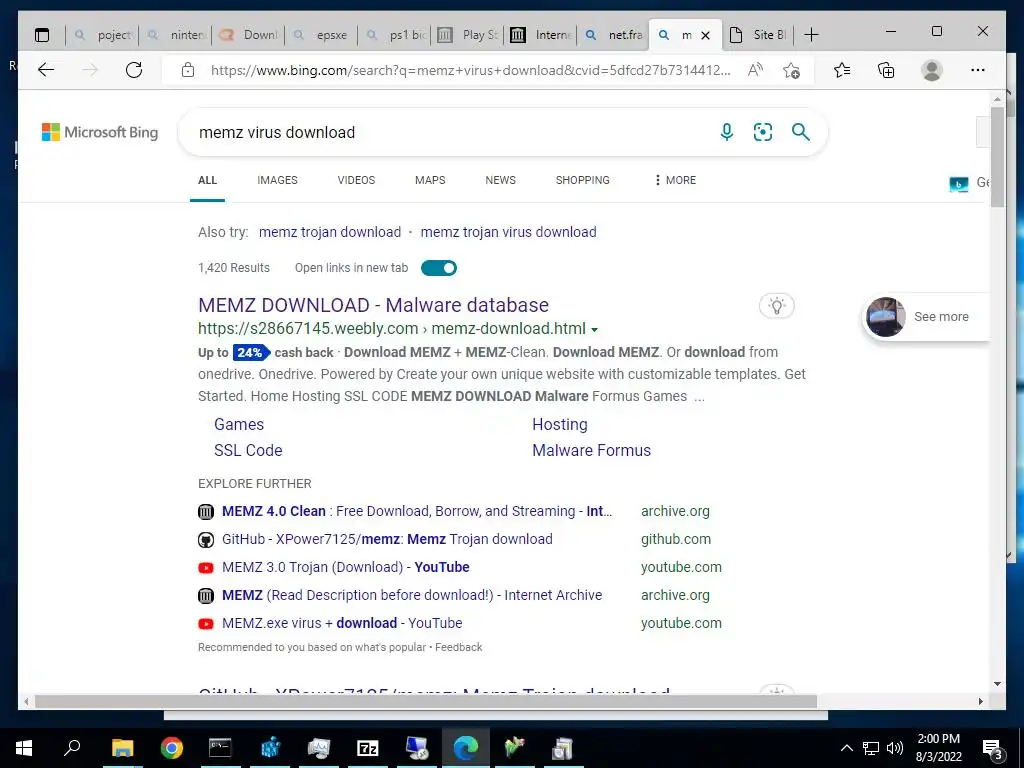The image size is (1024, 768).
Task: Turn off Open links in new tab
Action: point(439,268)
